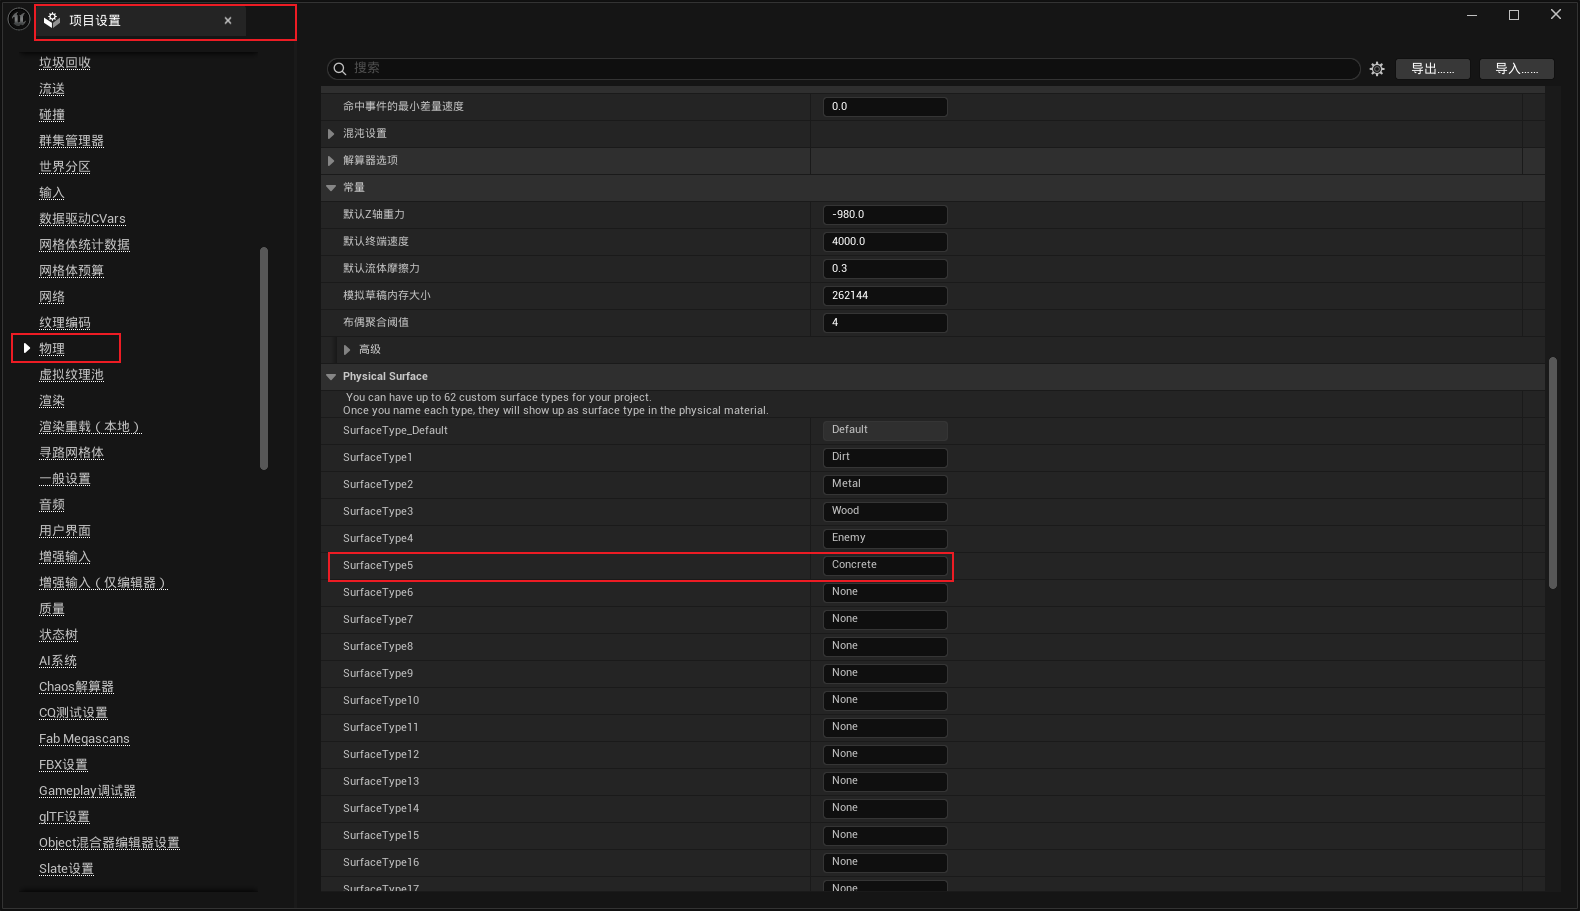Edit the 模拟草稿内存大小 value 262144
The width and height of the screenshot is (1580, 911).
pyautogui.click(x=884, y=296)
